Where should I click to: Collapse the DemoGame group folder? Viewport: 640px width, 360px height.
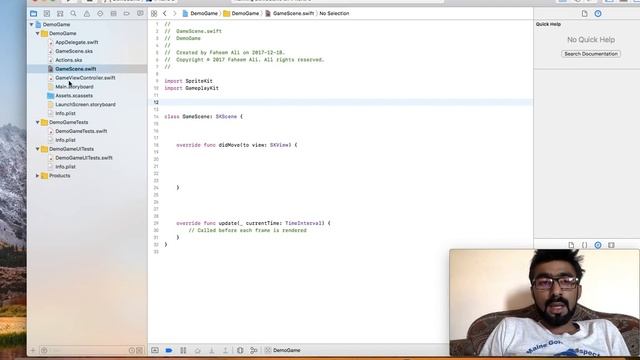[x=38, y=33]
